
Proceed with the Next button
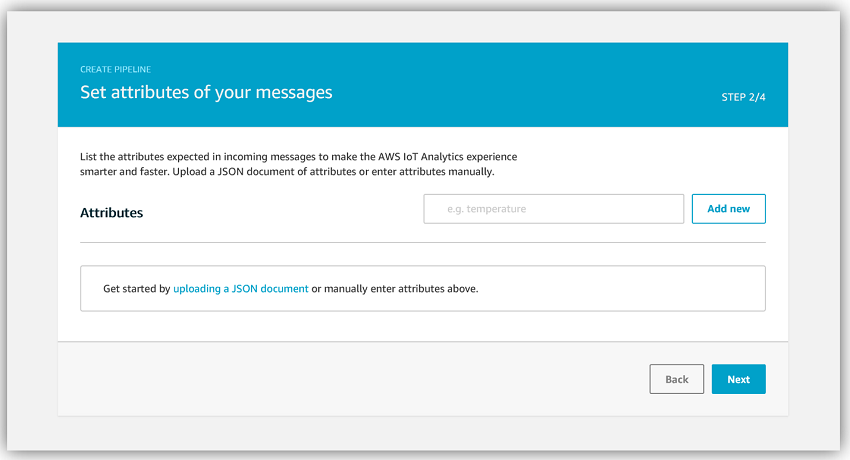click(x=738, y=379)
